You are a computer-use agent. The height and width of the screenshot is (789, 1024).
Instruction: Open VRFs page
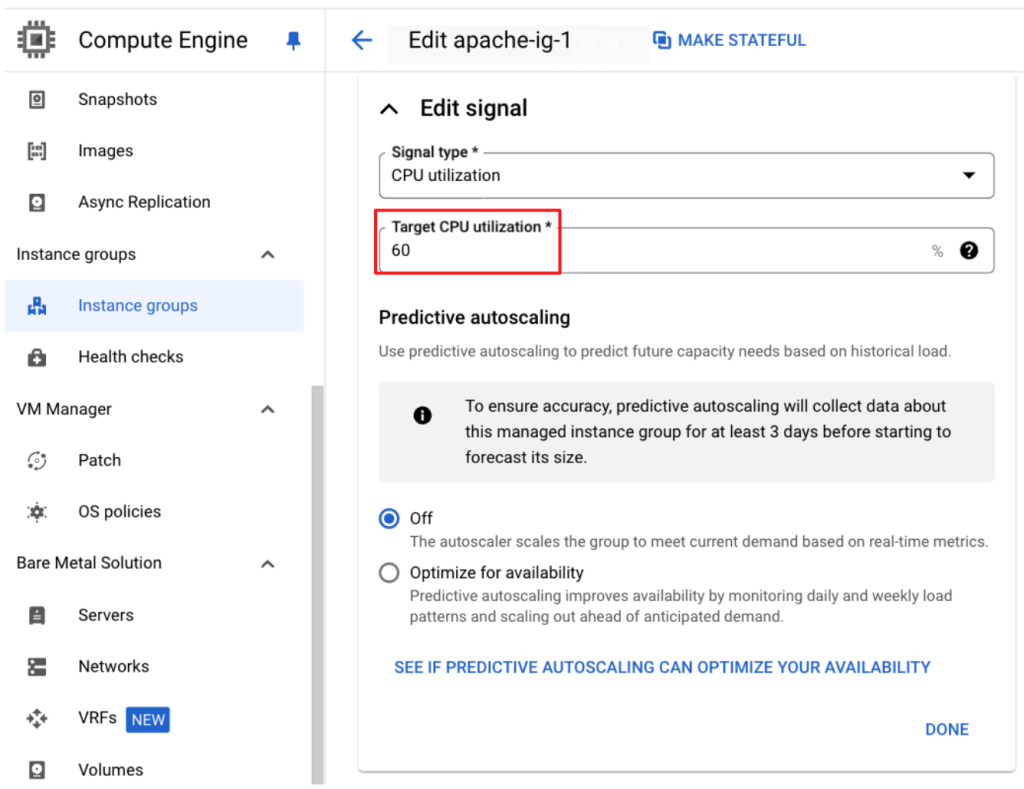97,718
